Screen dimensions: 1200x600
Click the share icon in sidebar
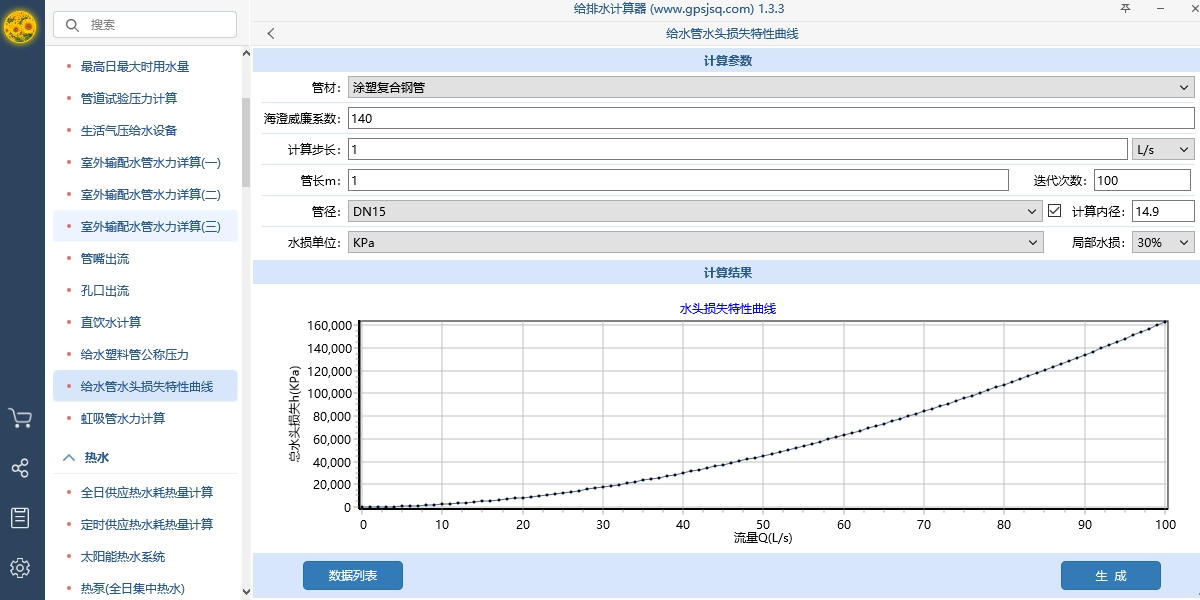(x=21, y=468)
